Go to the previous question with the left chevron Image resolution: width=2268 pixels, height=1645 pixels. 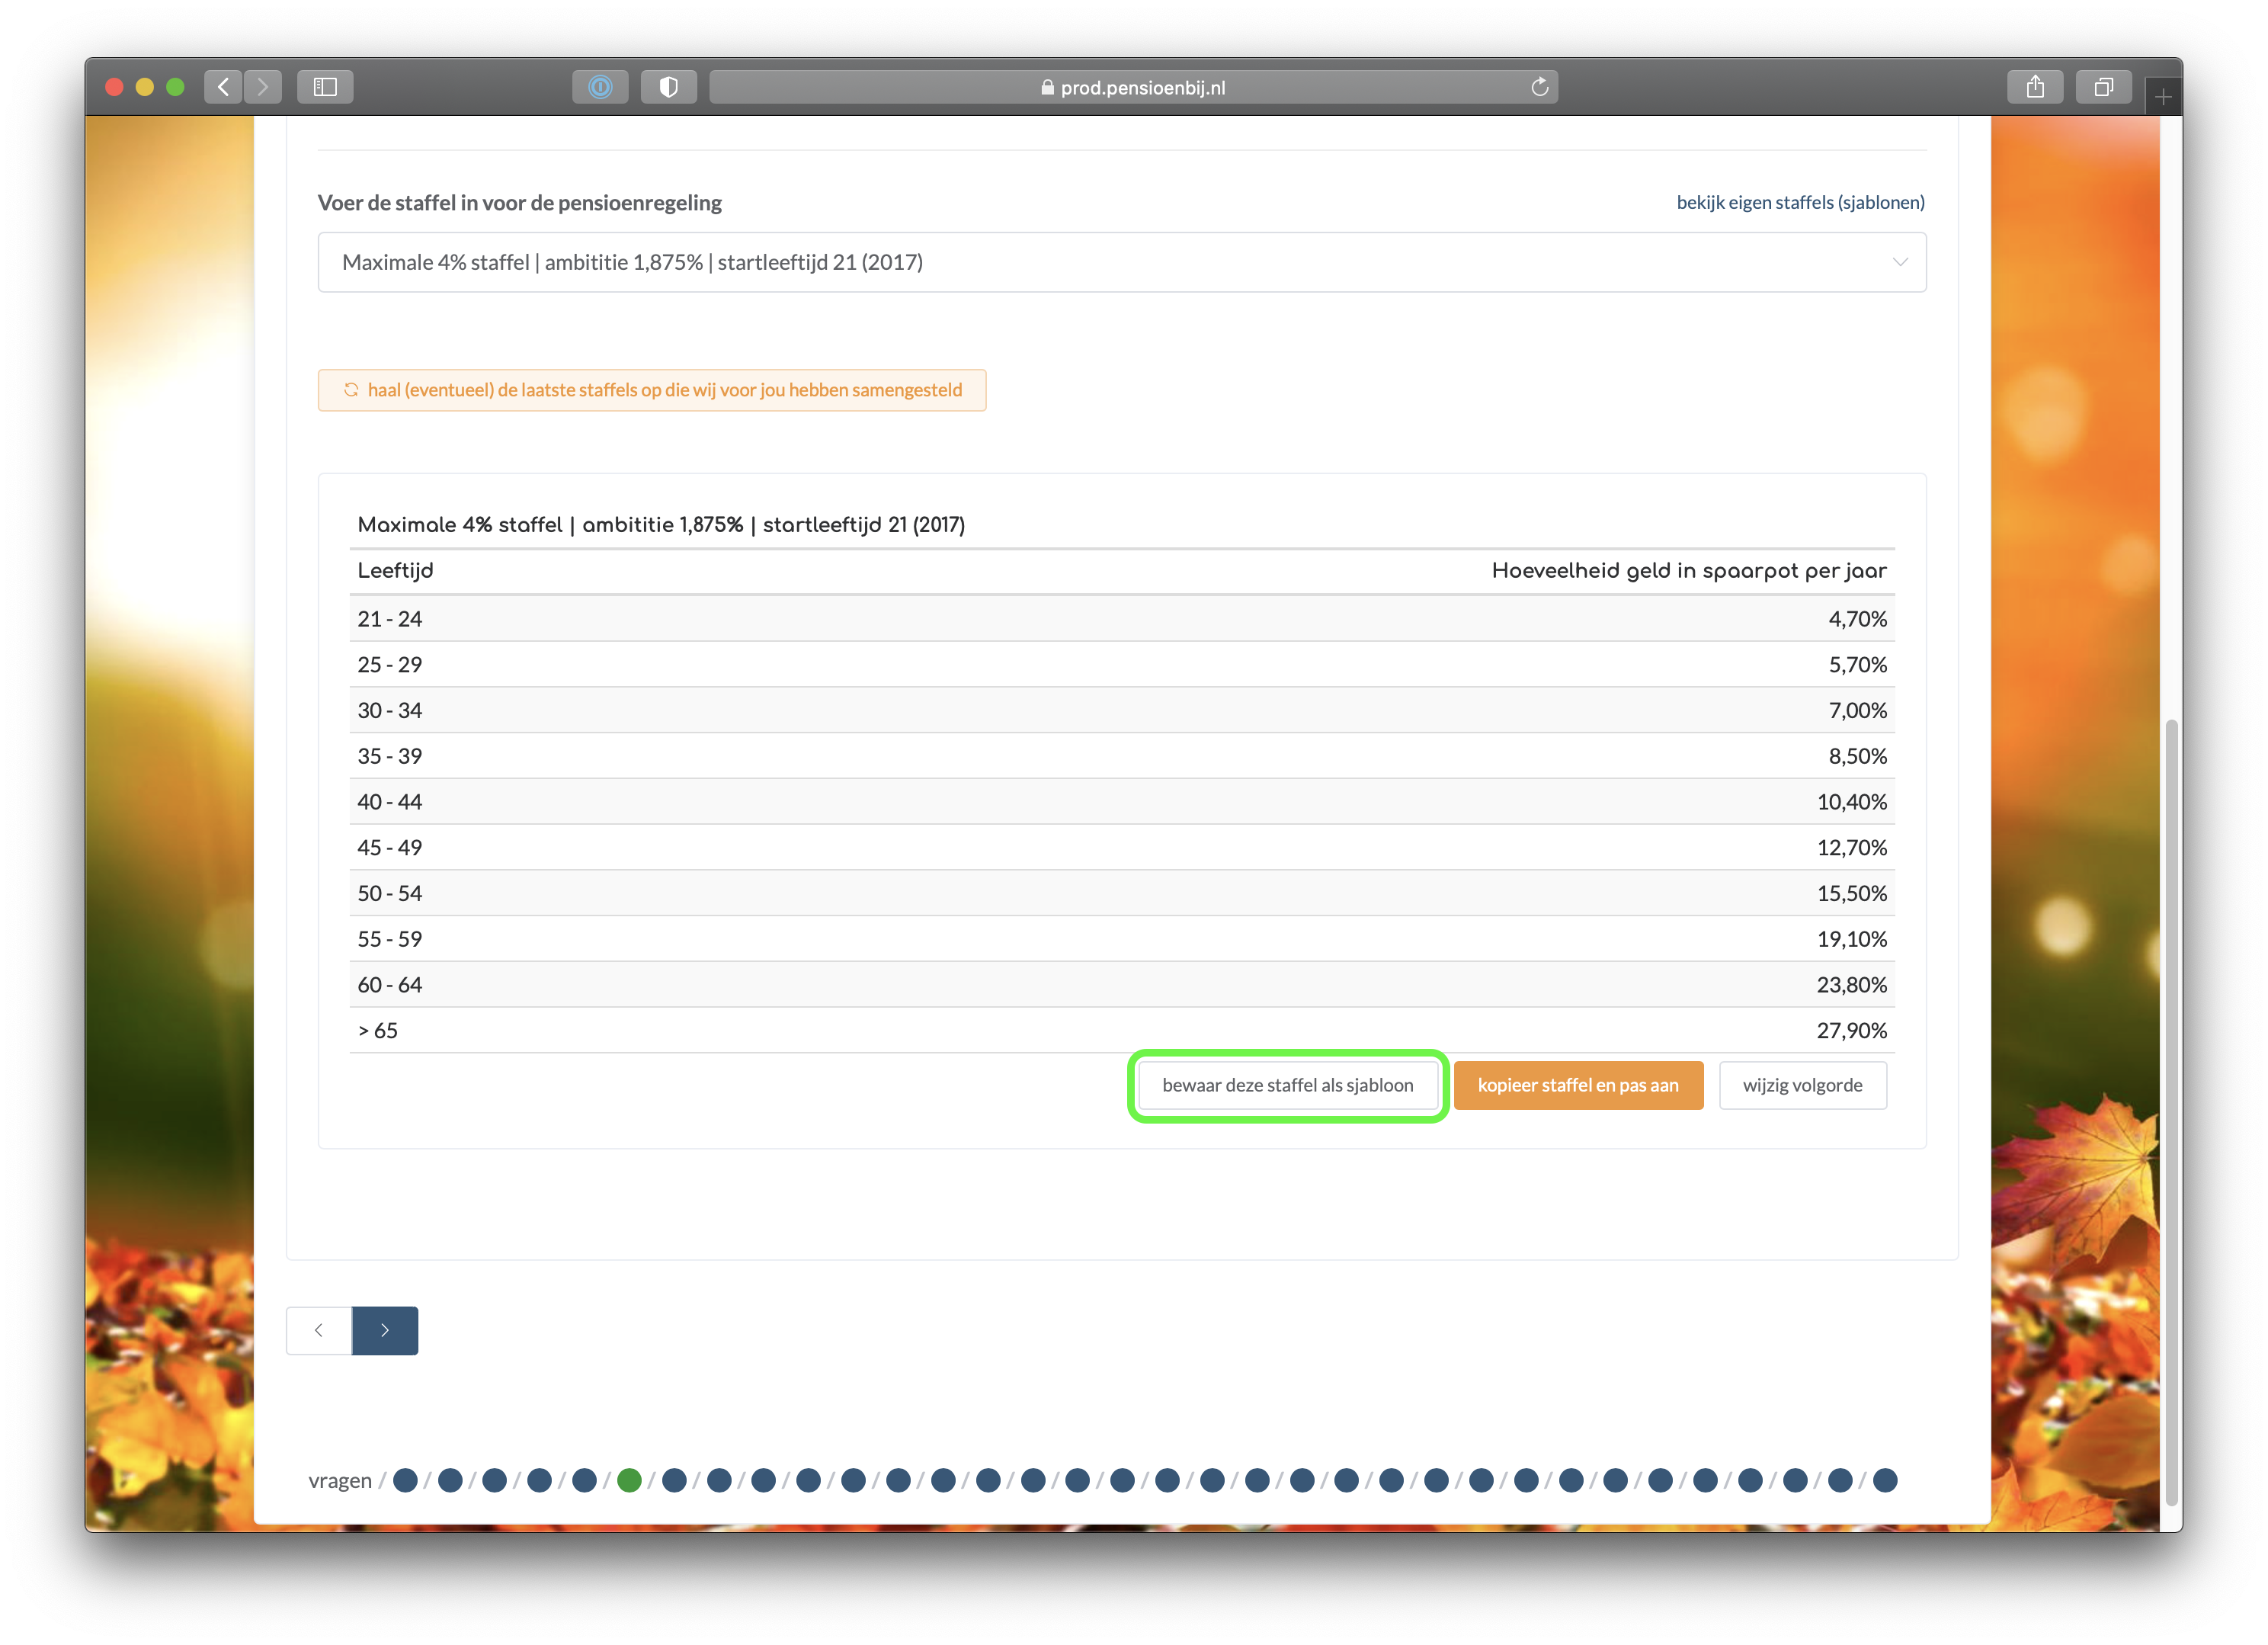click(319, 1330)
